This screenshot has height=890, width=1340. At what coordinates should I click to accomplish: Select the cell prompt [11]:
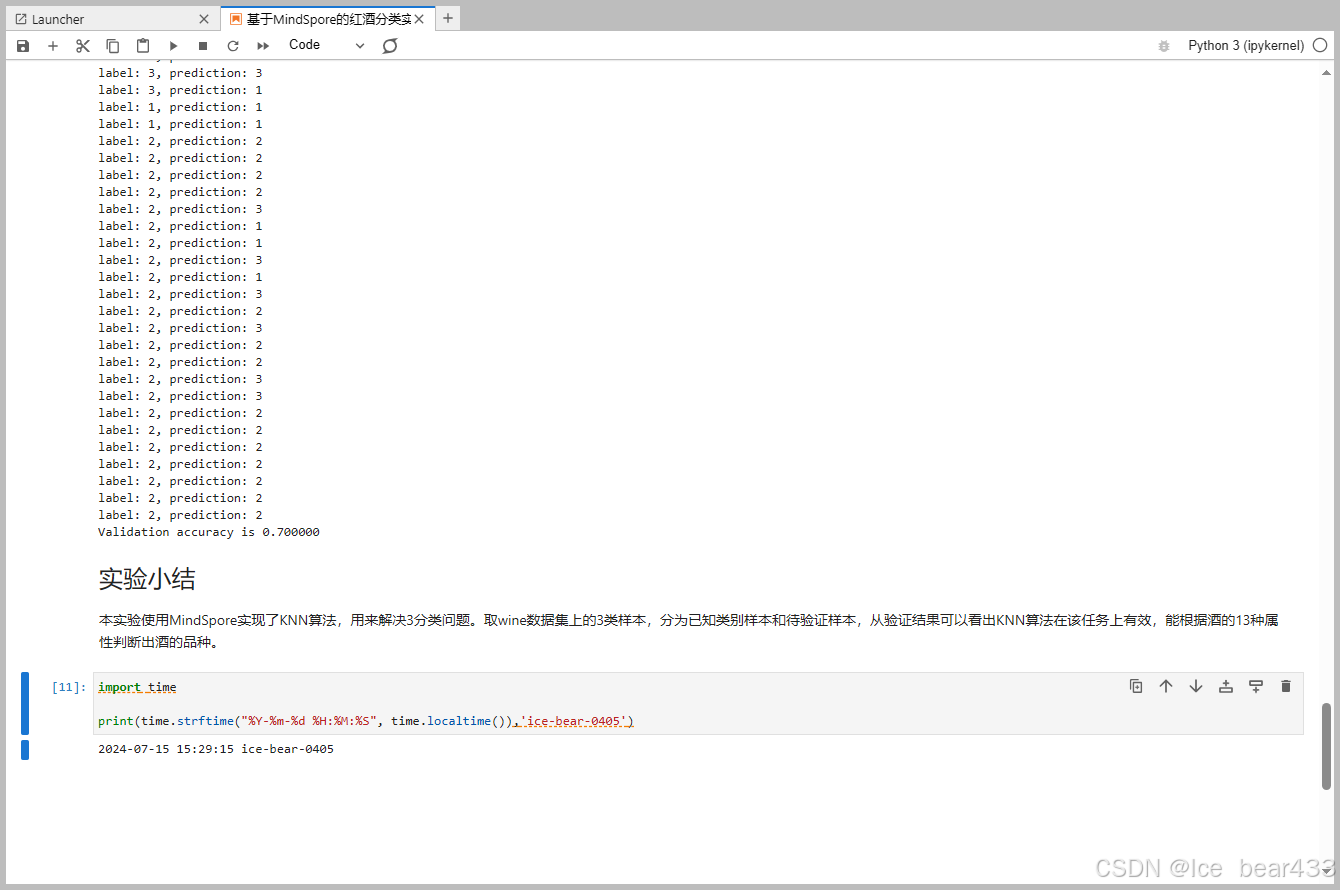coord(69,687)
